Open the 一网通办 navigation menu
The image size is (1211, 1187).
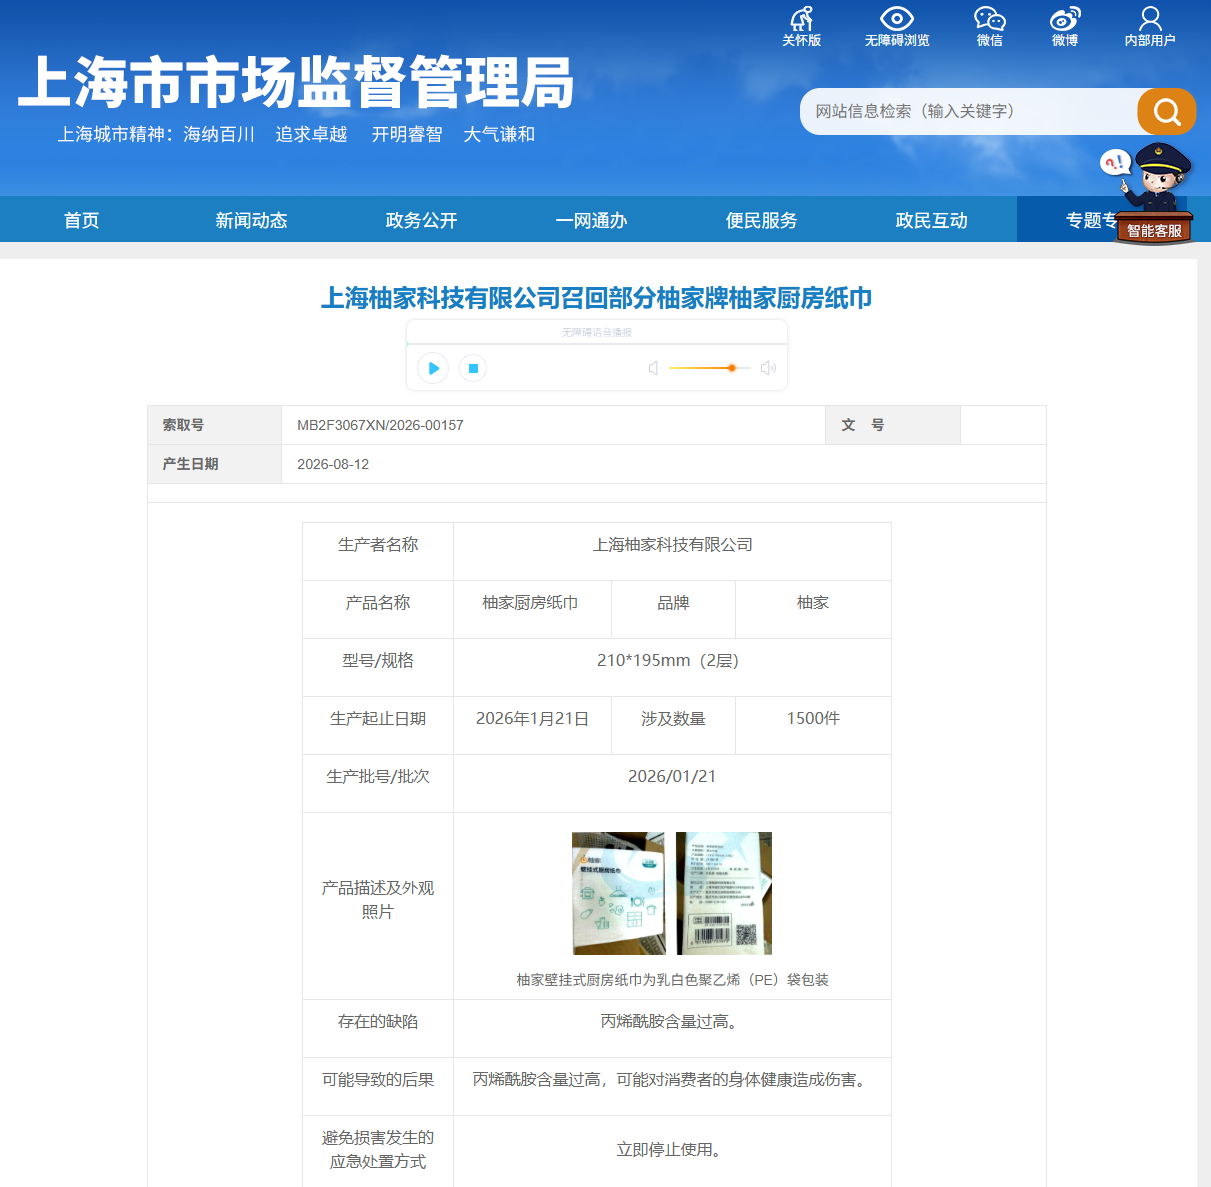(x=592, y=220)
